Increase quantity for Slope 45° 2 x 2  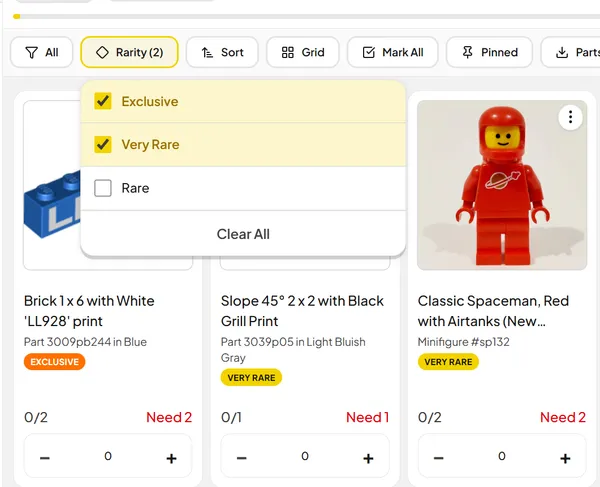coord(368,458)
